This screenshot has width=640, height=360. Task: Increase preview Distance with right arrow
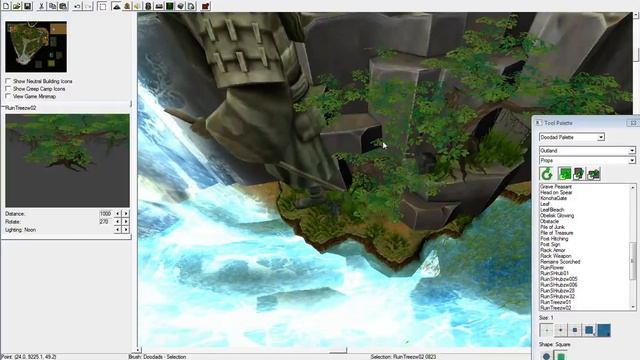click(126, 213)
